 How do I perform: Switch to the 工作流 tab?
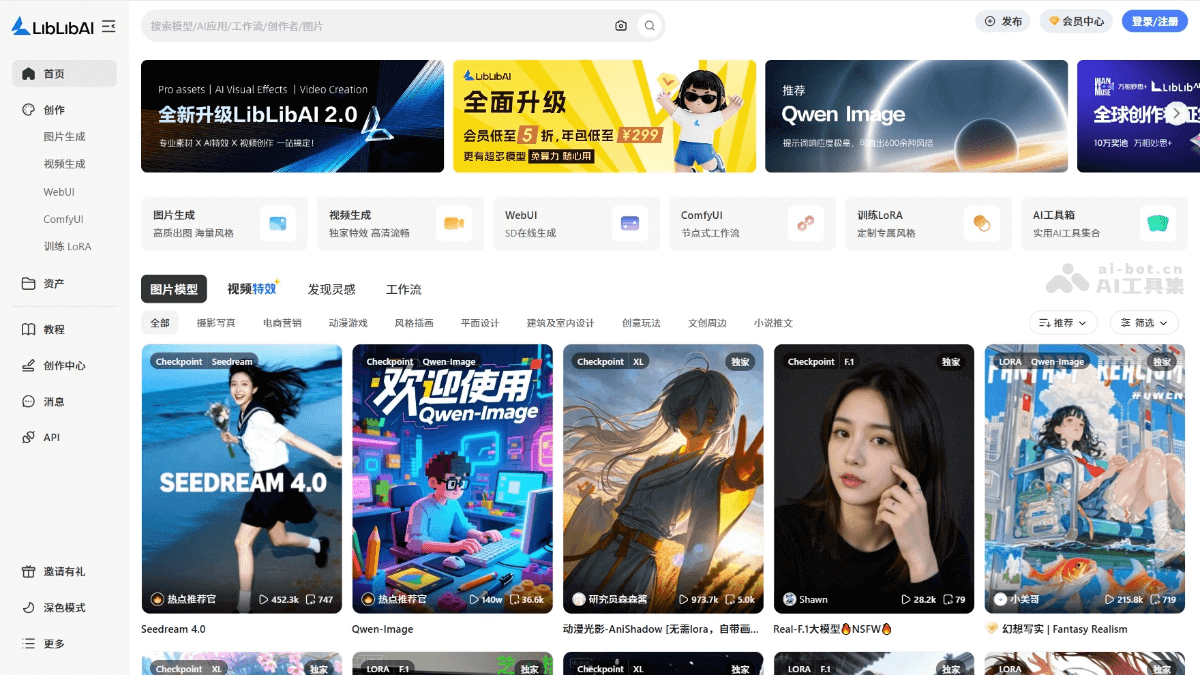[404, 289]
